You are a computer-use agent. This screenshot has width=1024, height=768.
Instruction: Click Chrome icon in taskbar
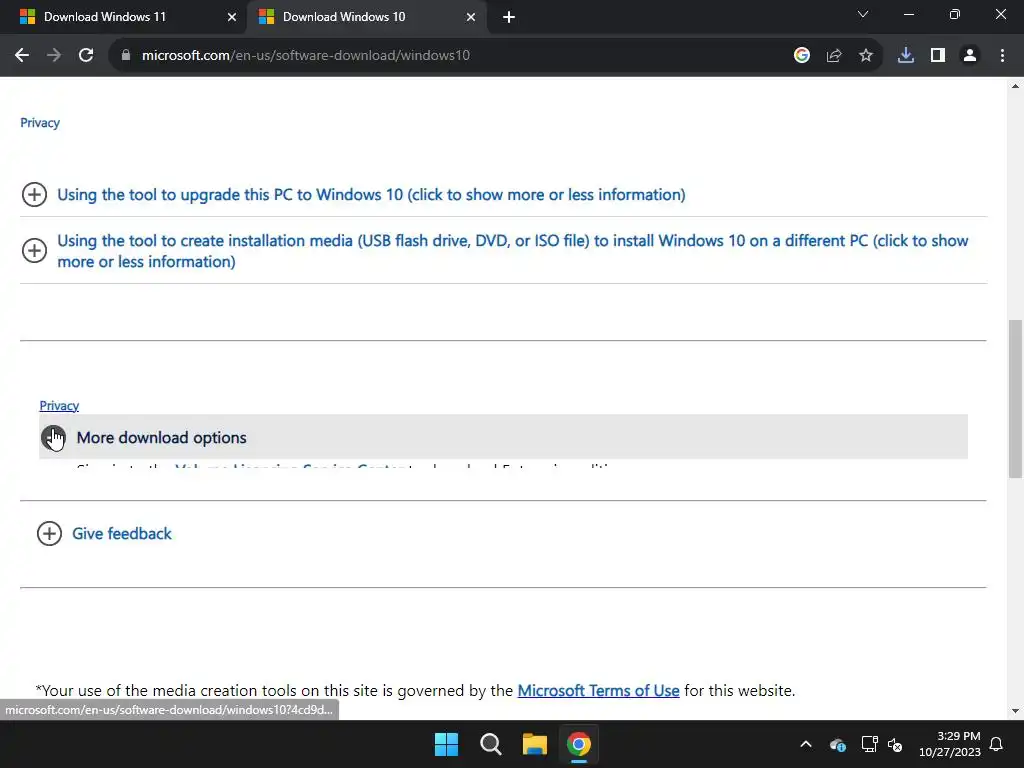coord(578,744)
